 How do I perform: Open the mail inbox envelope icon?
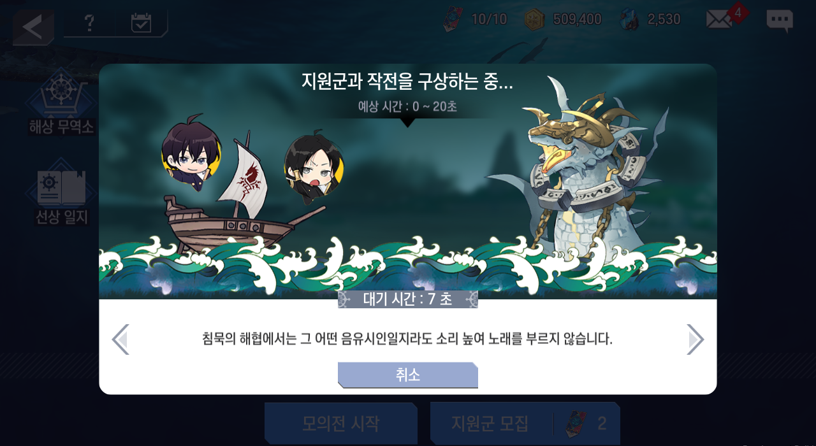pos(719,20)
